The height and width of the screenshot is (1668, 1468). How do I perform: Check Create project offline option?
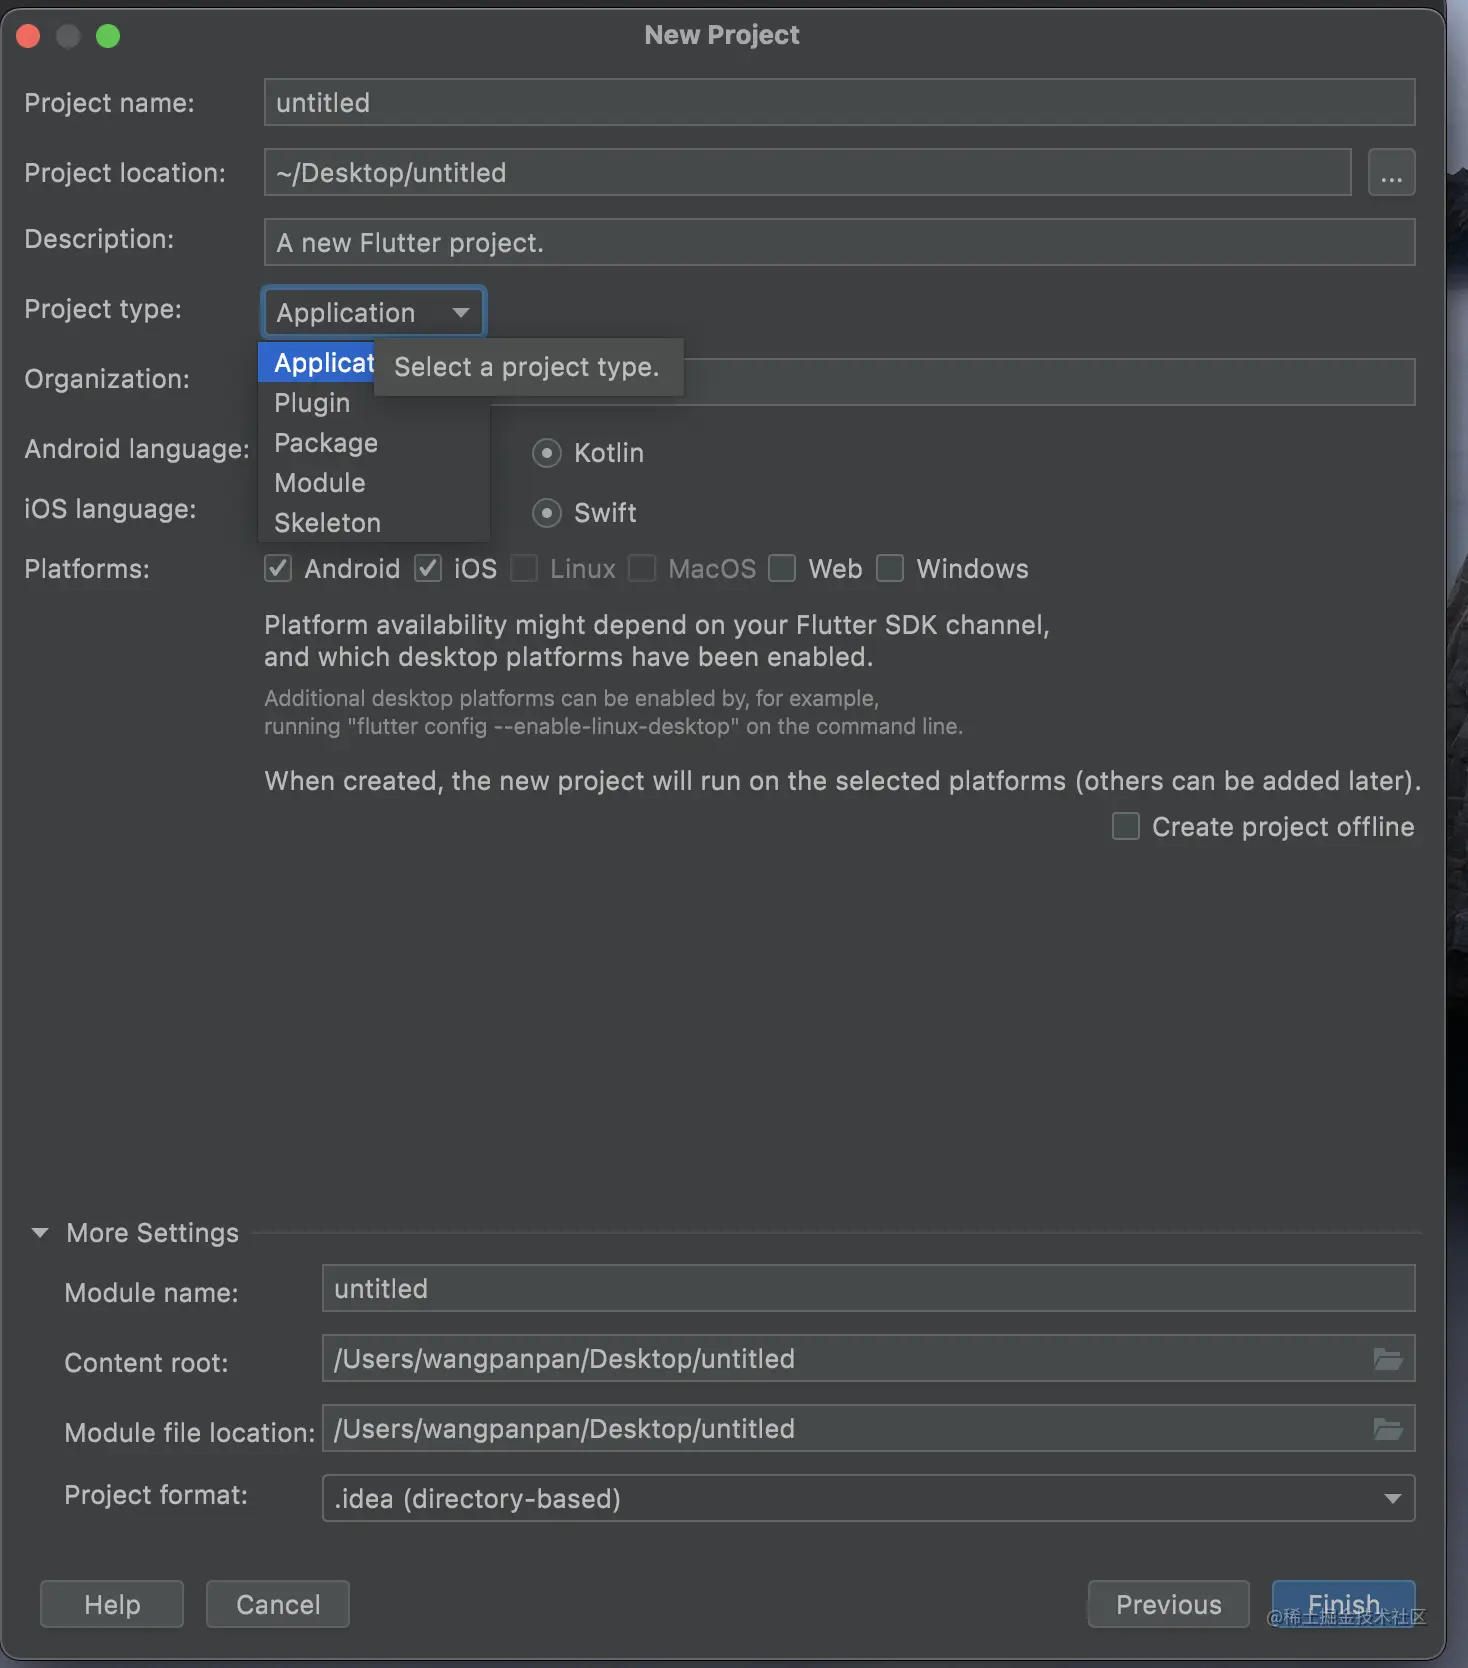click(x=1126, y=827)
